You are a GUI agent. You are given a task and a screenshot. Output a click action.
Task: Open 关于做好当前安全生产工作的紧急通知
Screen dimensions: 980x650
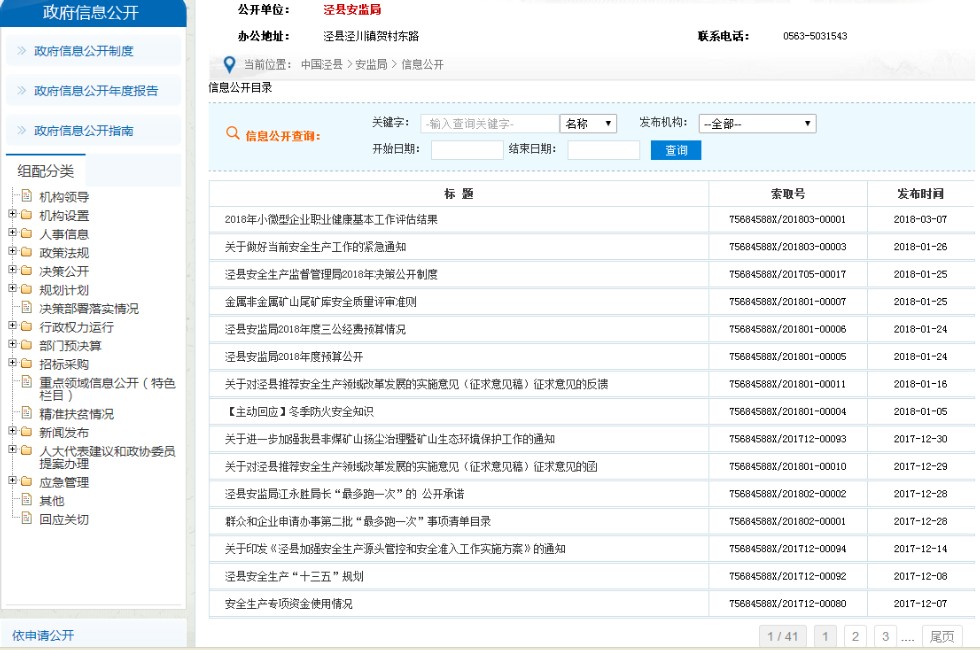click(x=316, y=247)
